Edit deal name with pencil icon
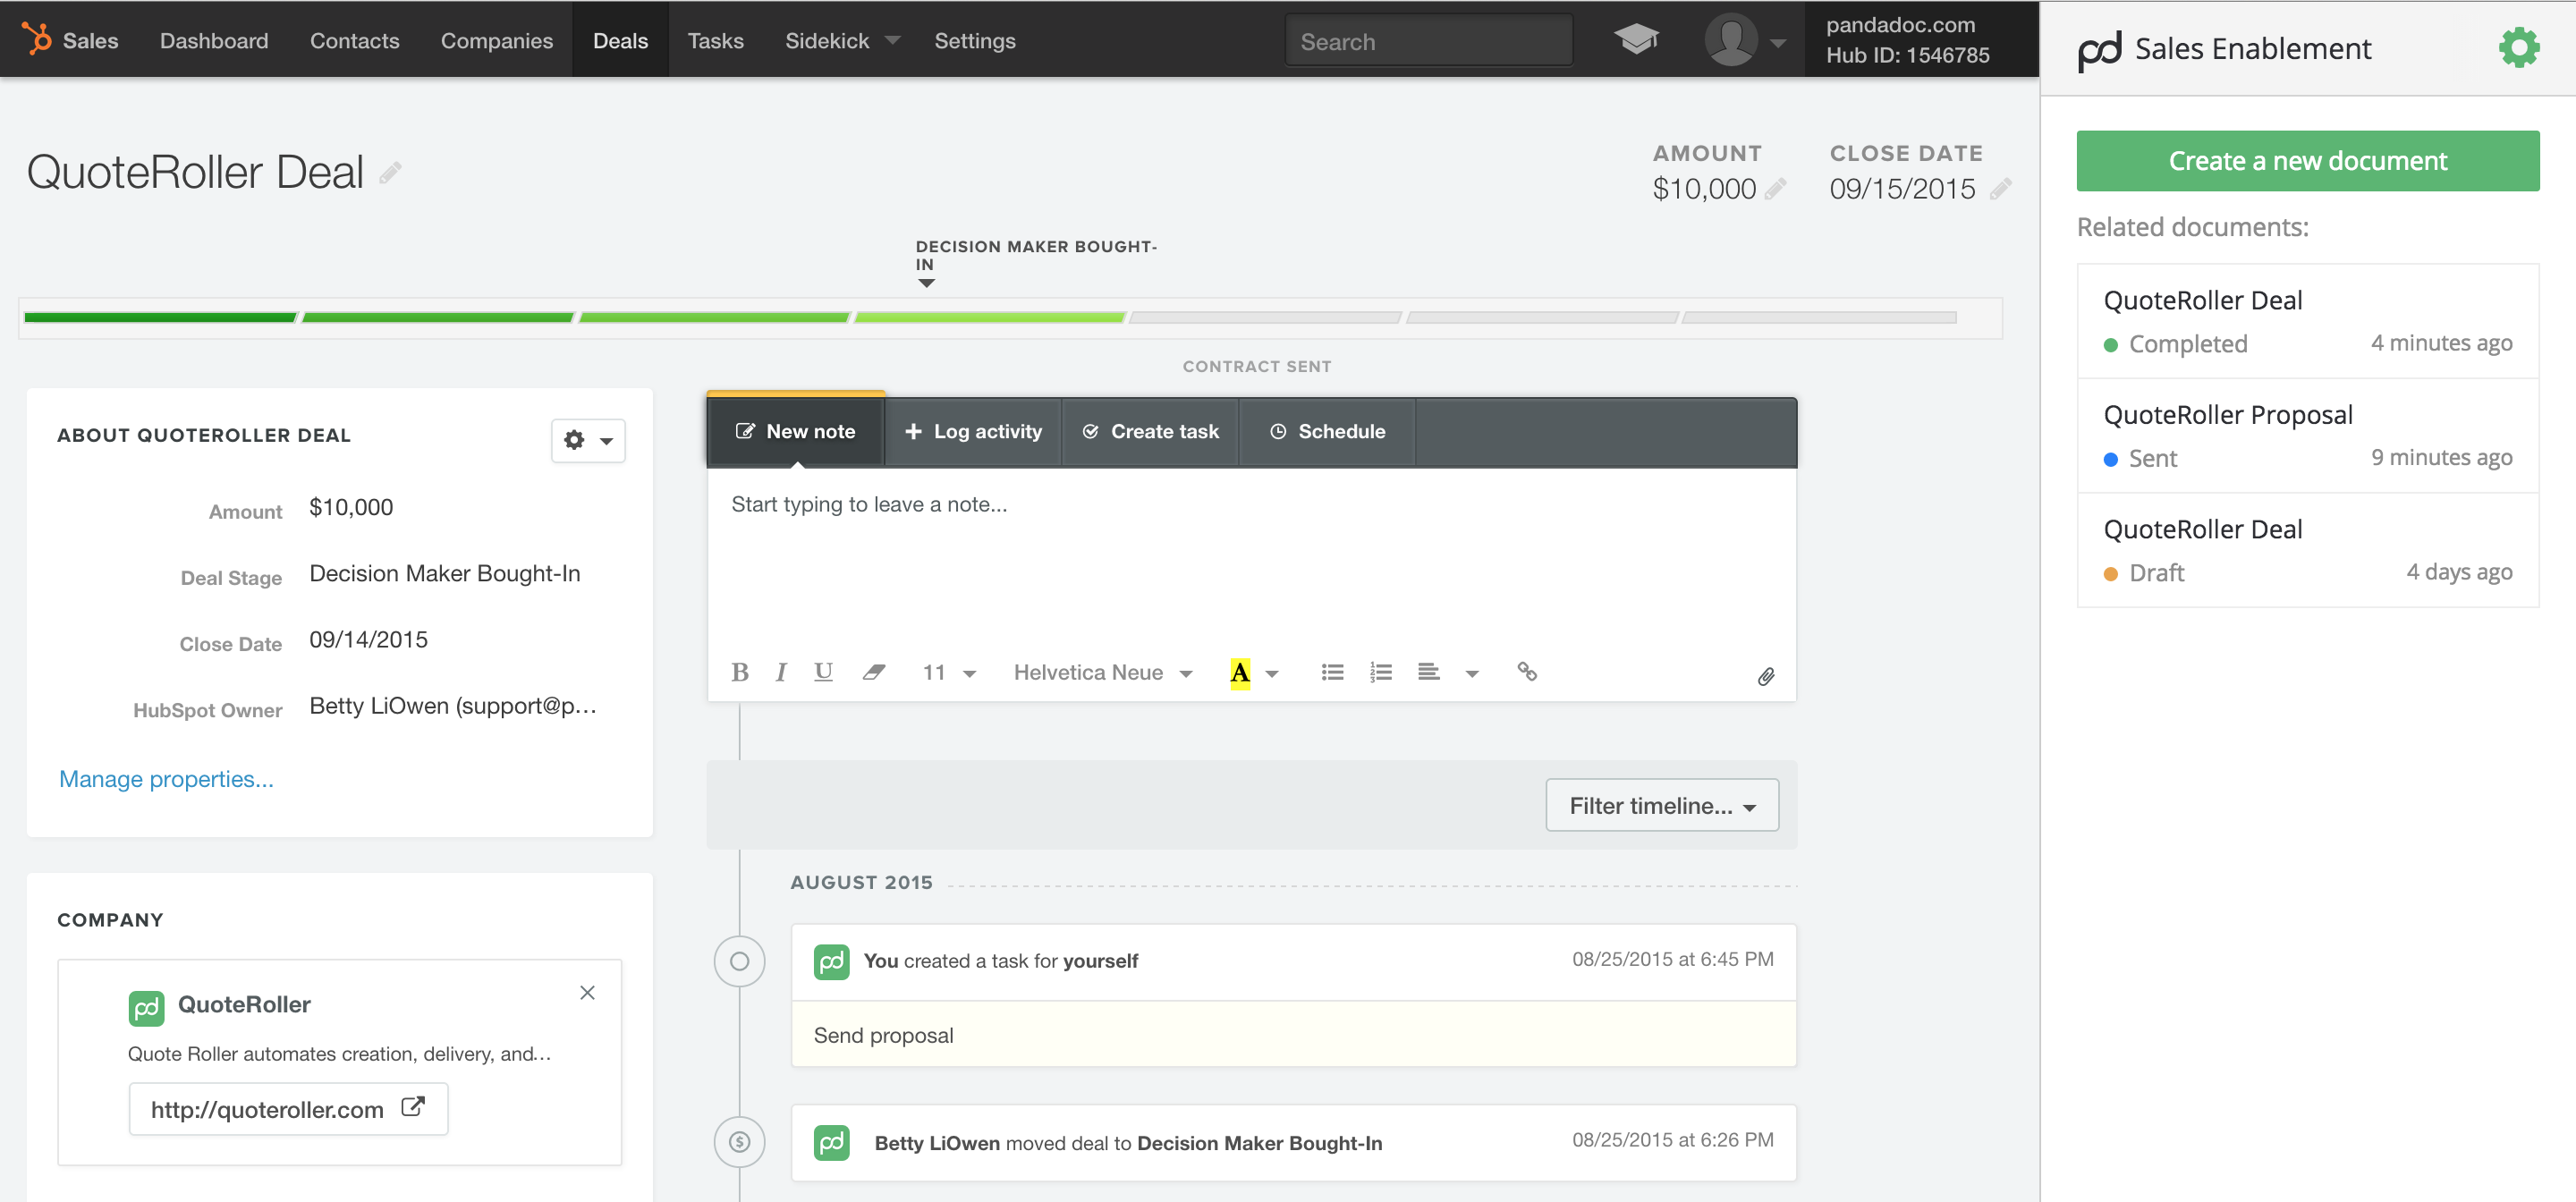 click(391, 173)
